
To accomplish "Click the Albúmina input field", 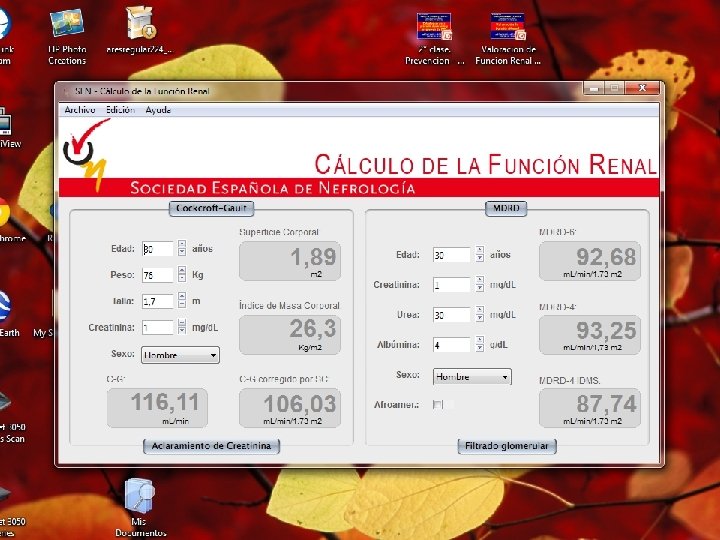I will click(x=451, y=345).
